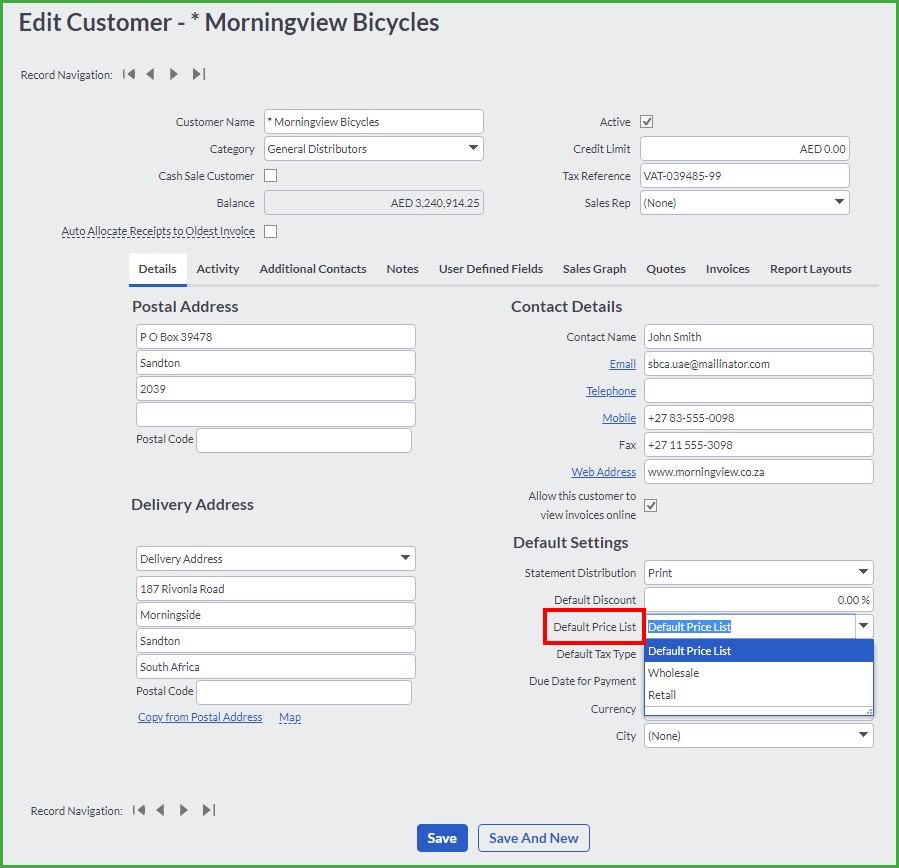Viewport: 899px width, 868px height.
Task: Click Copy from Postal Address link
Action: pyautogui.click(x=200, y=717)
